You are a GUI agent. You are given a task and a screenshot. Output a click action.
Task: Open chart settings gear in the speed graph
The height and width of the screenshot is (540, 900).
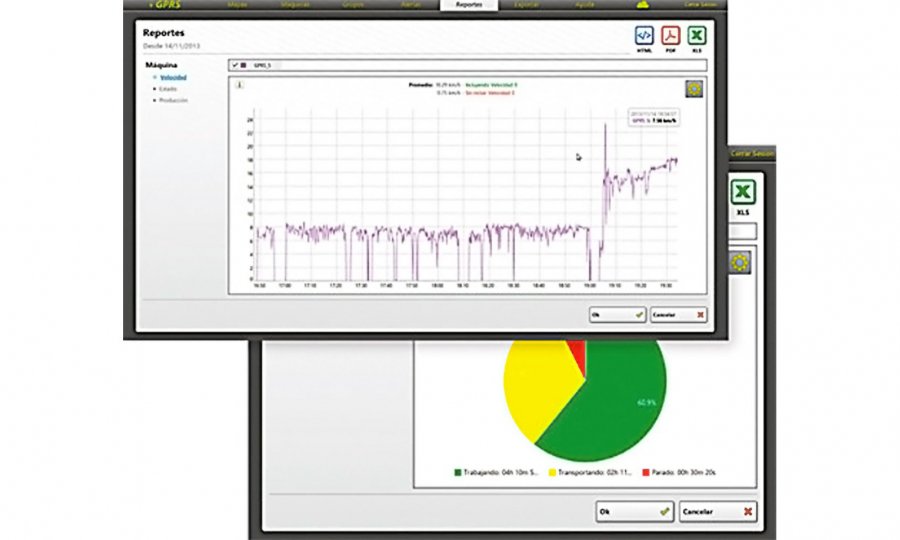[x=694, y=89]
